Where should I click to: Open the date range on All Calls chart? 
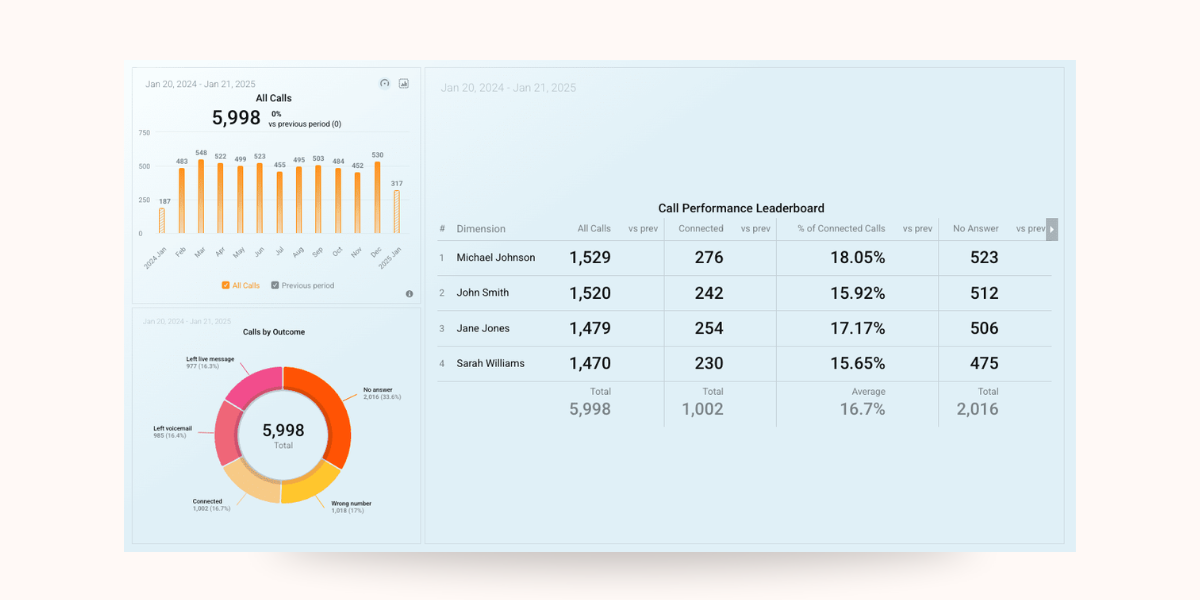click(200, 84)
